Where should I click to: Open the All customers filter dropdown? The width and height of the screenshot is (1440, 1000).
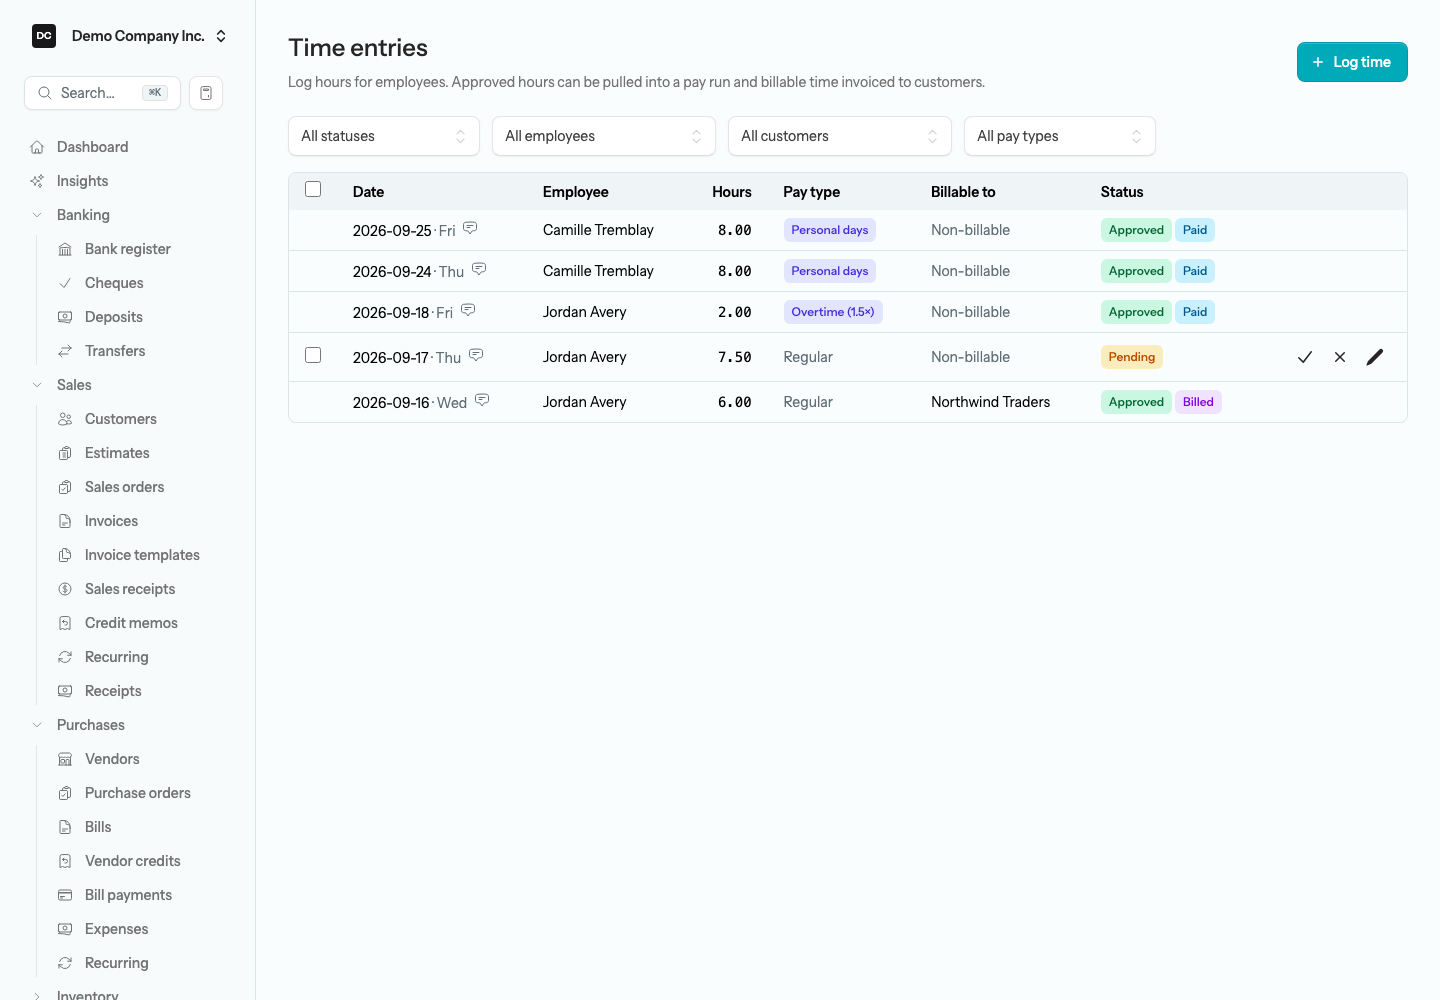[x=840, y=136]
